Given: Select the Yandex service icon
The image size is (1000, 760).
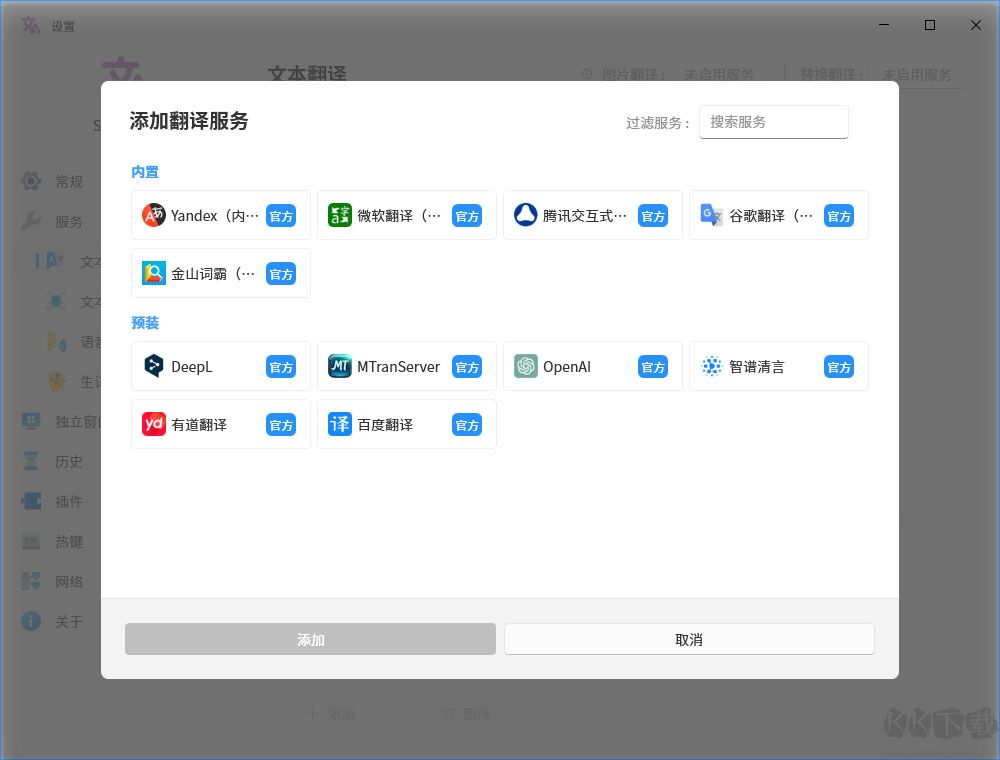Looking at the screenshot, I should pos(154,216).
